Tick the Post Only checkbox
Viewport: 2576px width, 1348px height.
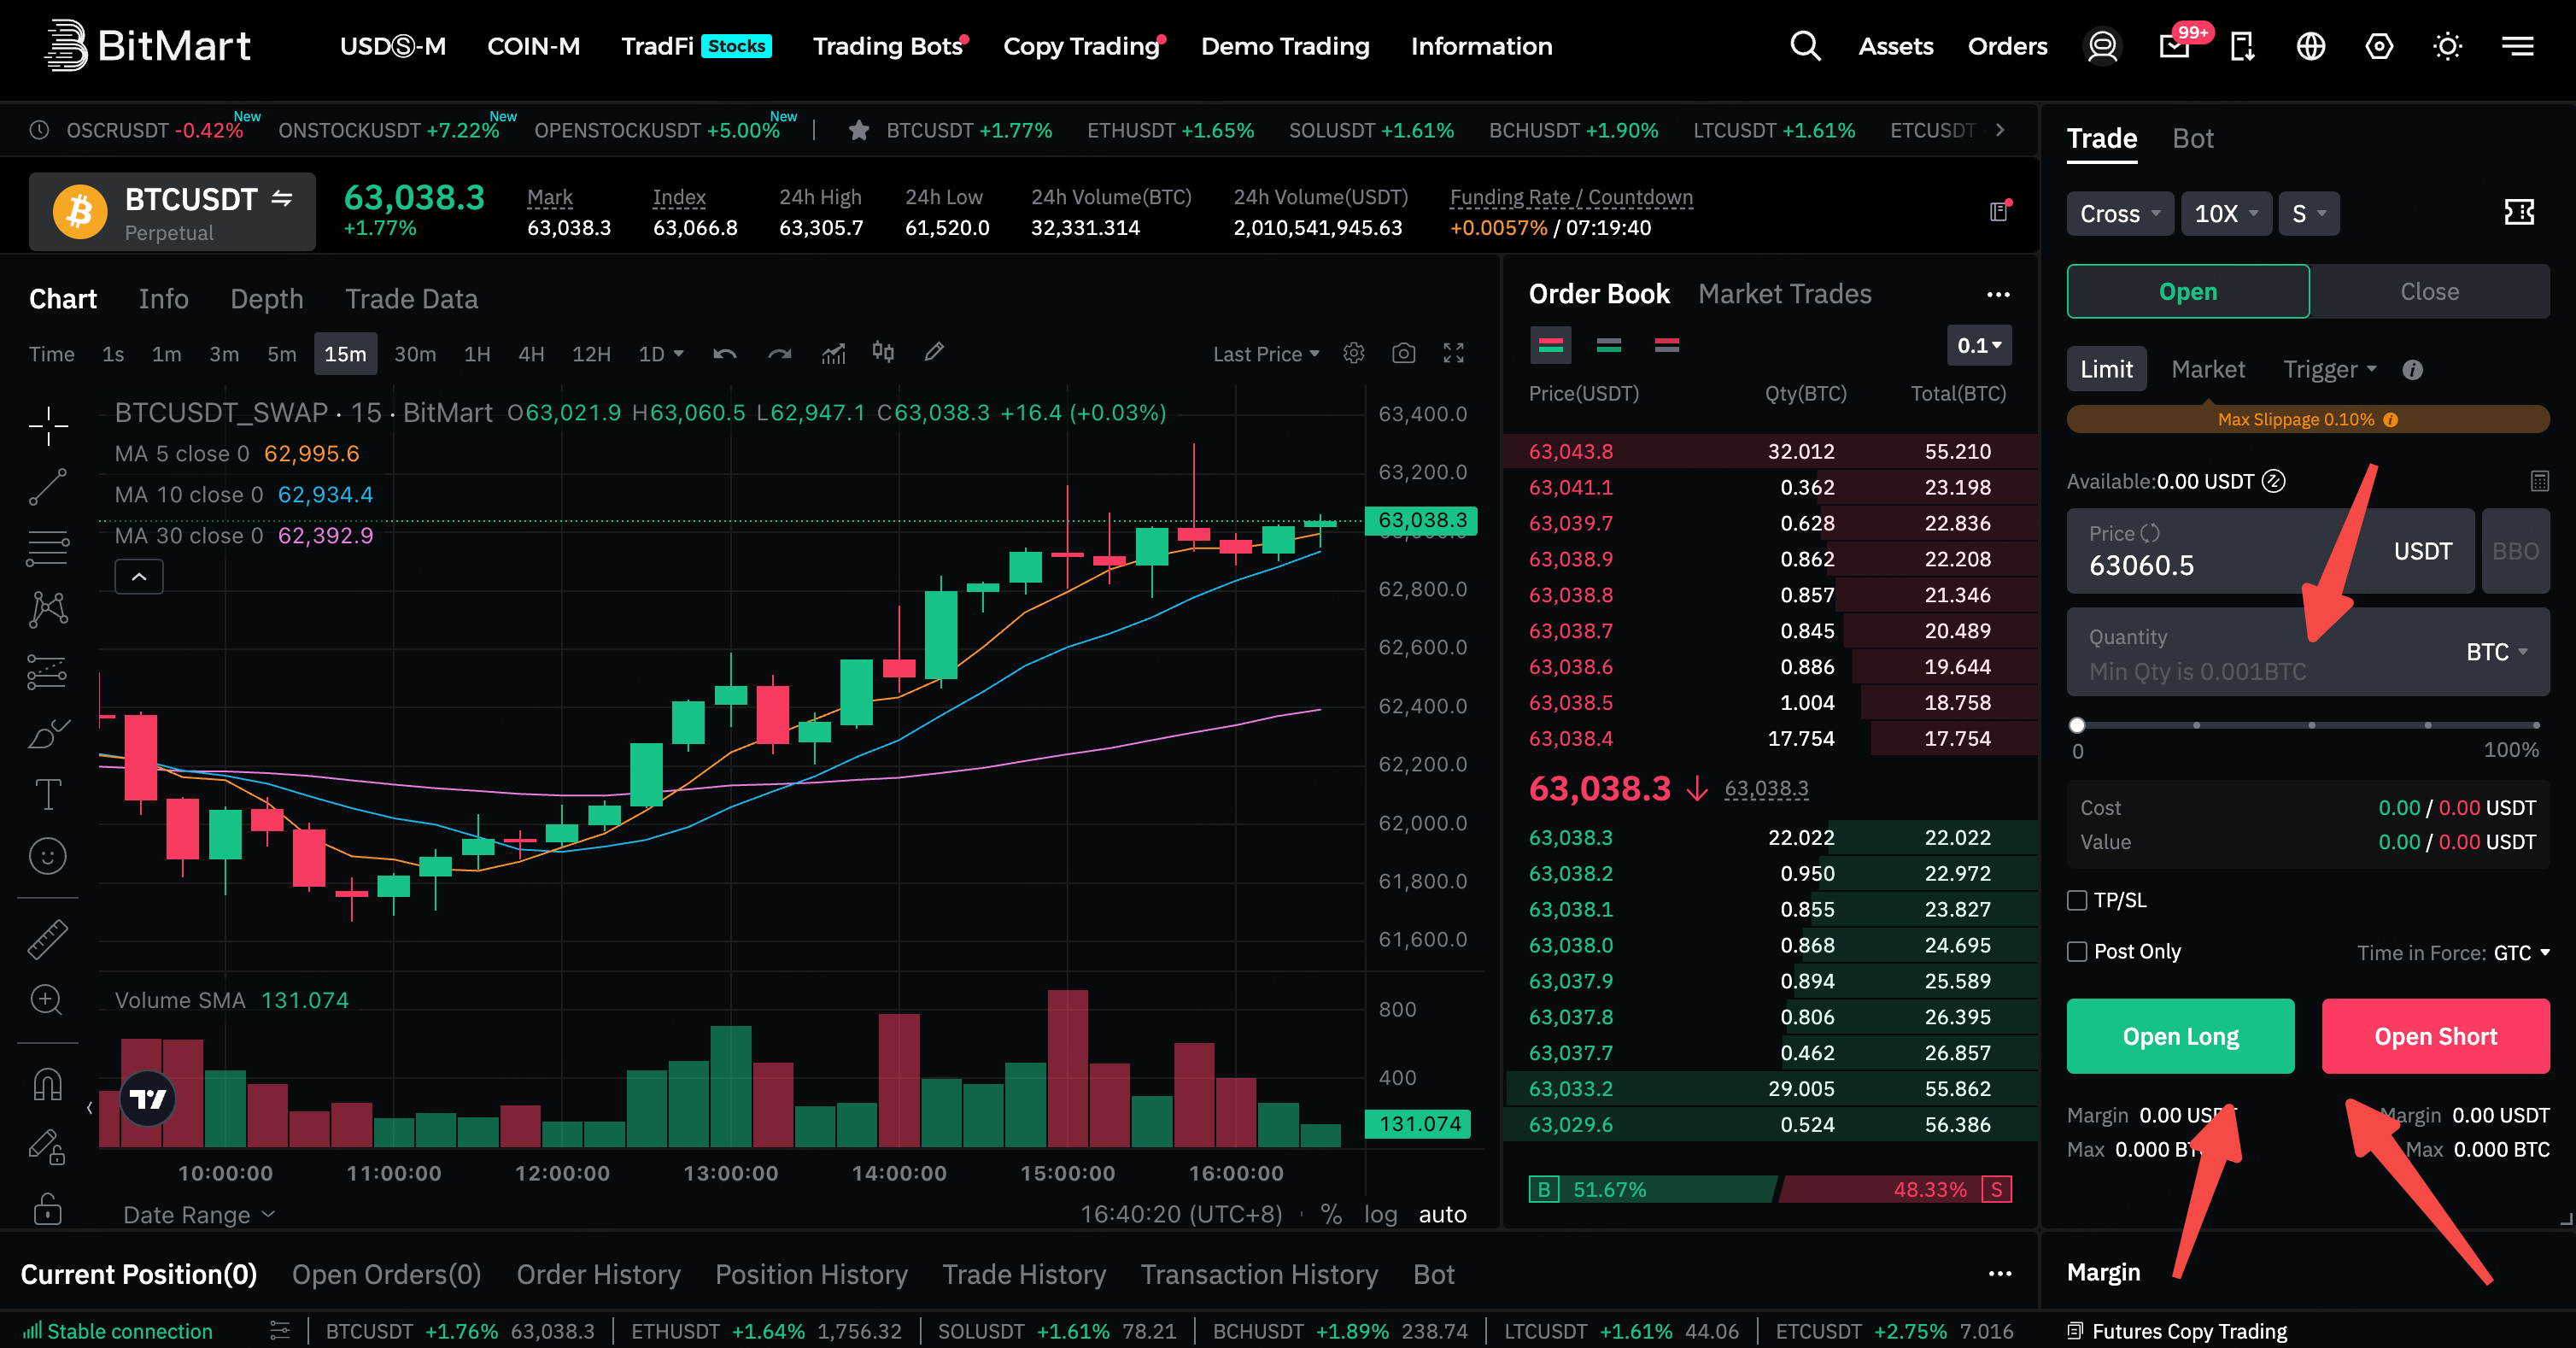pyautogui.click(x=2077, y=952)
